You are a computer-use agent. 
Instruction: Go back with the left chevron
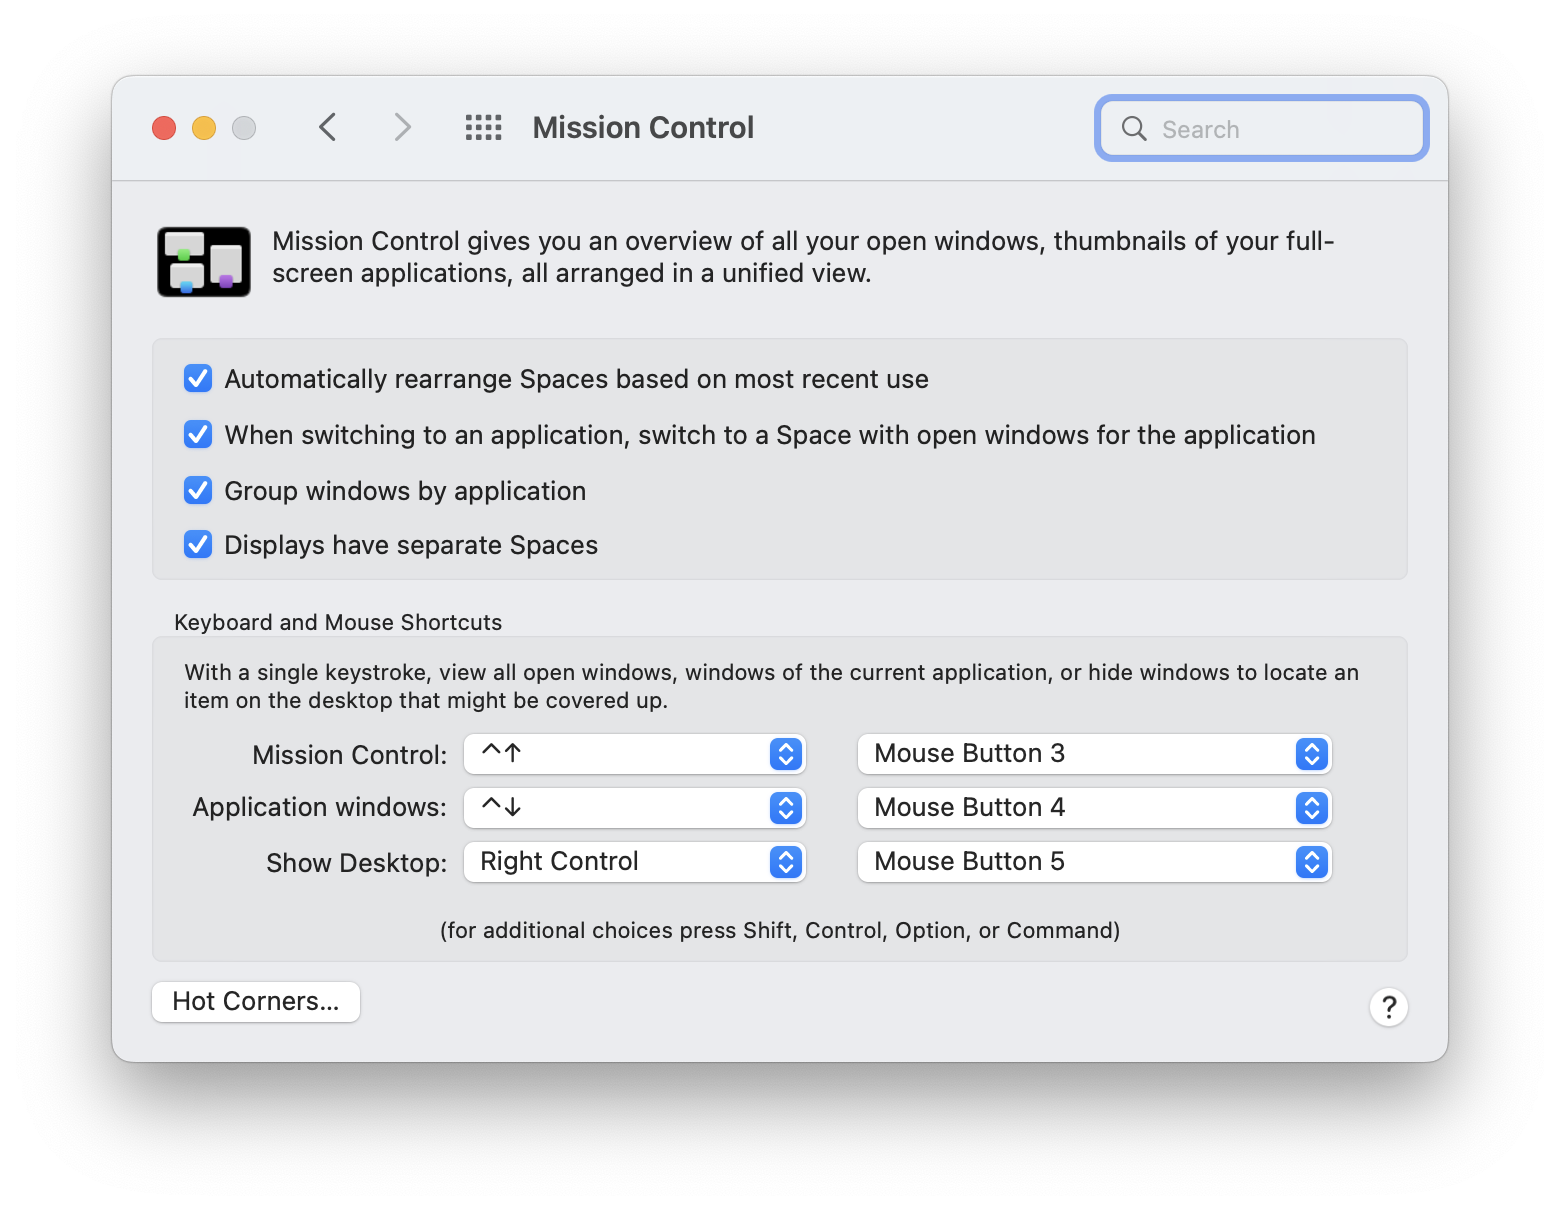point(327,128)
